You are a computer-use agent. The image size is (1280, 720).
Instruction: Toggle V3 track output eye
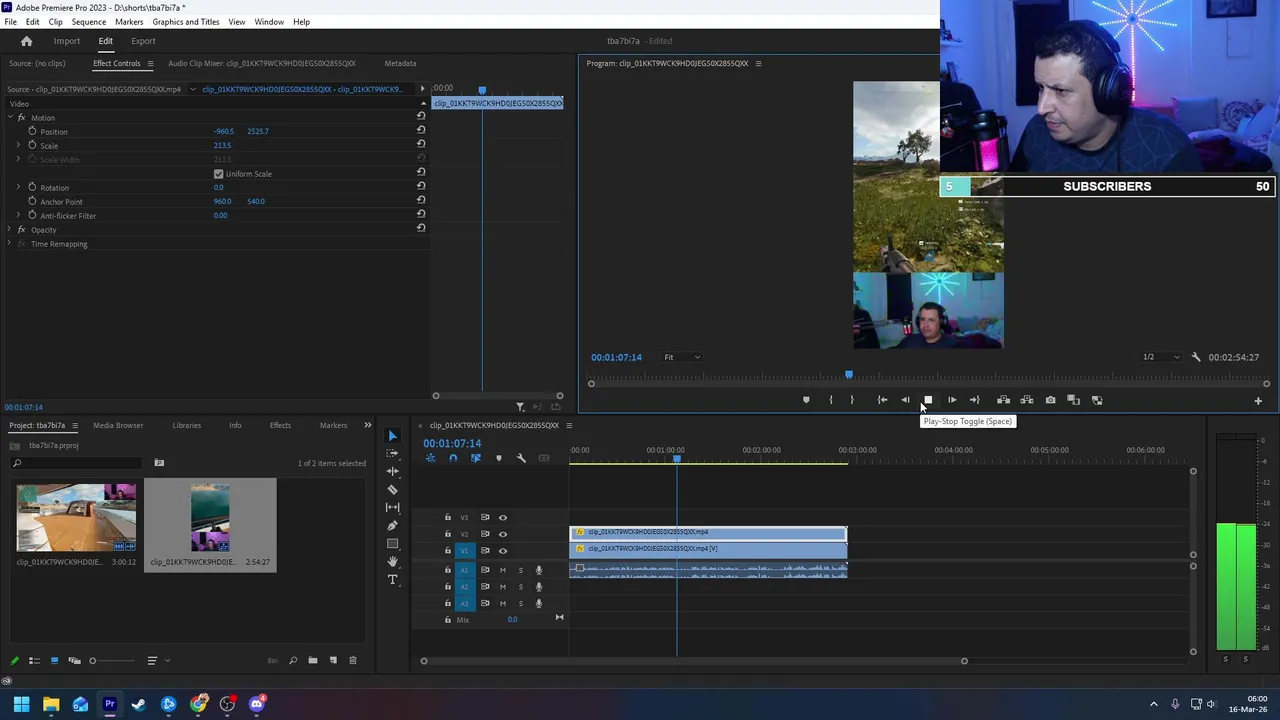tap(503, 518)
